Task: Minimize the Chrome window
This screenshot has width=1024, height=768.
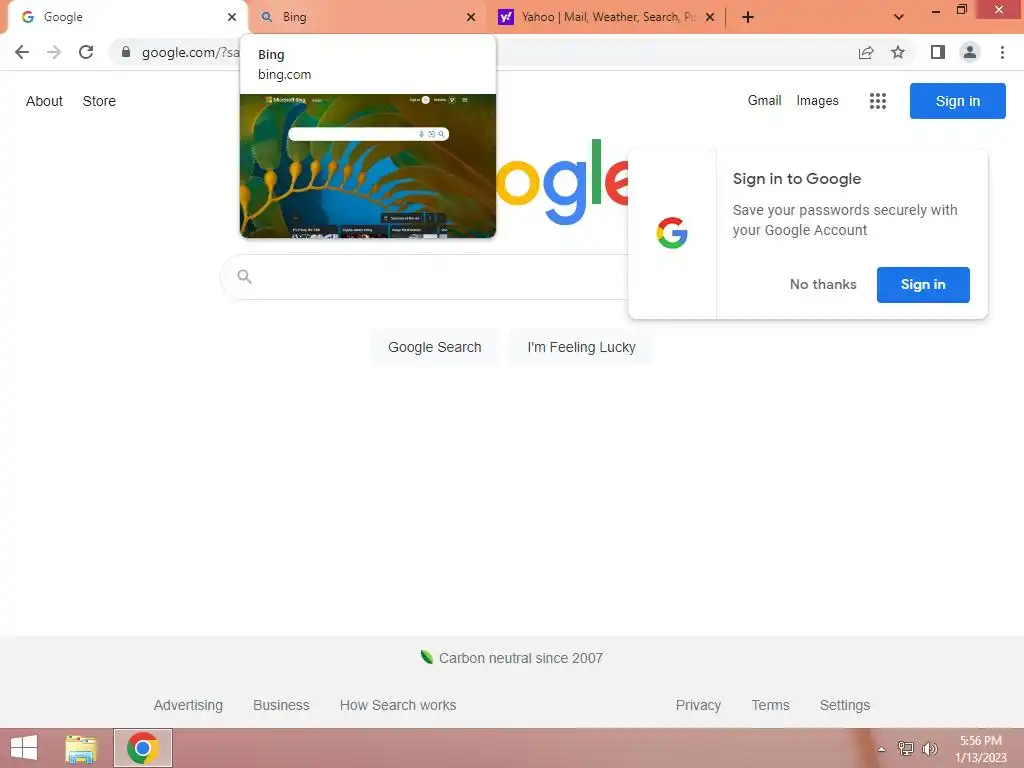Action: pos(935,11)
